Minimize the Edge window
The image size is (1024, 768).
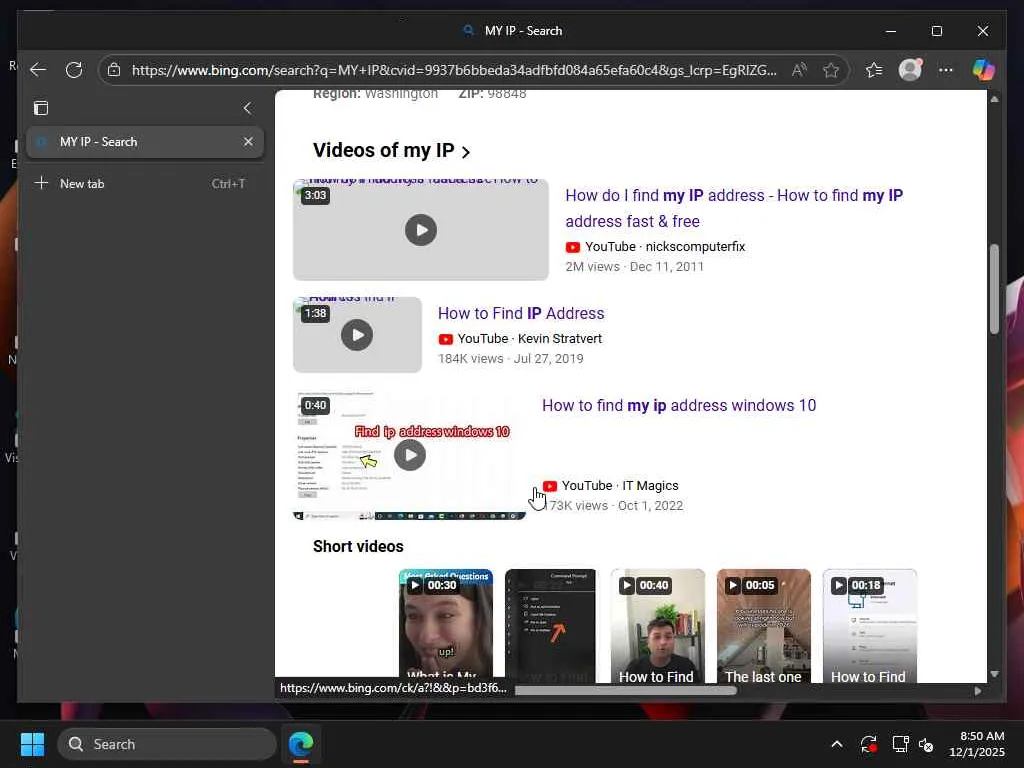[891, 31]
